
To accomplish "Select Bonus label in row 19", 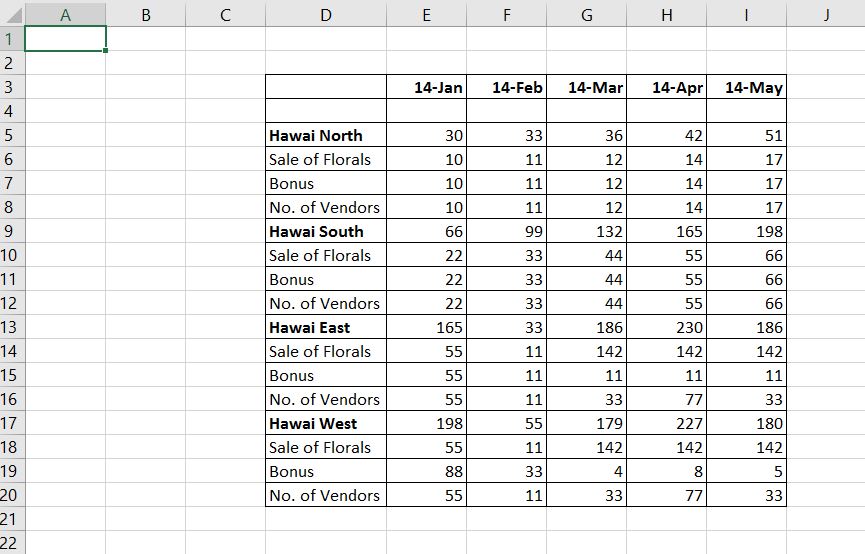I will [326, 471].
